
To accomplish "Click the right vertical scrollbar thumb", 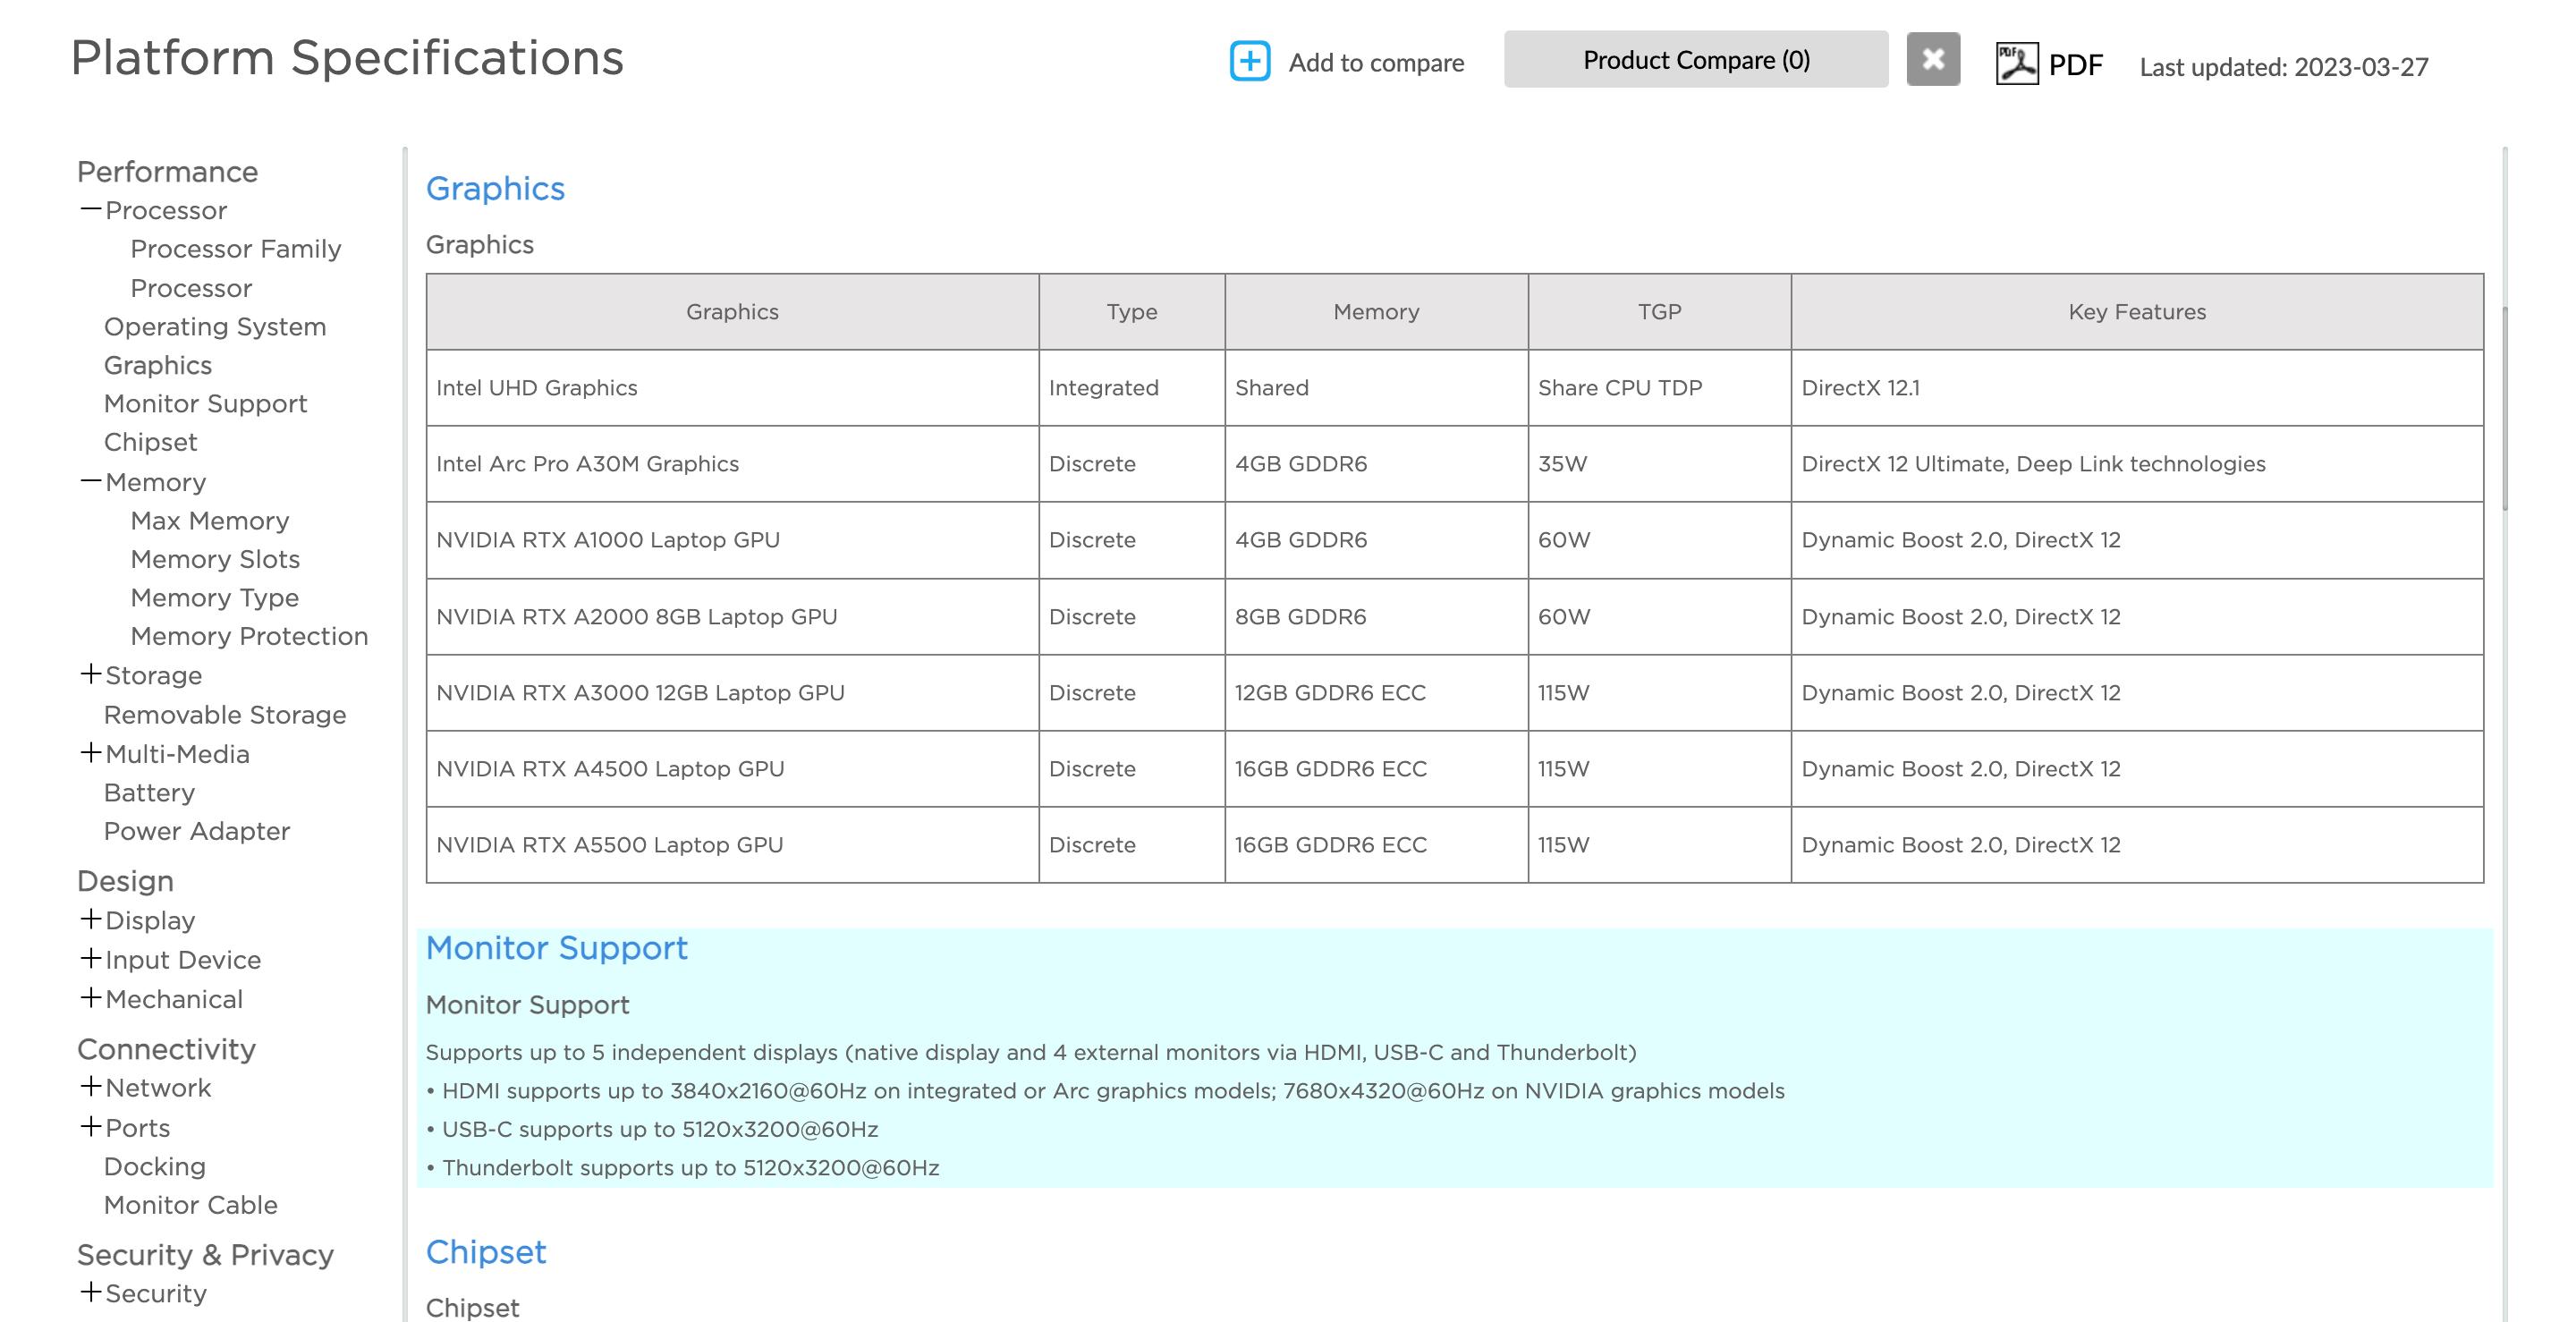I will [2504, 410].
